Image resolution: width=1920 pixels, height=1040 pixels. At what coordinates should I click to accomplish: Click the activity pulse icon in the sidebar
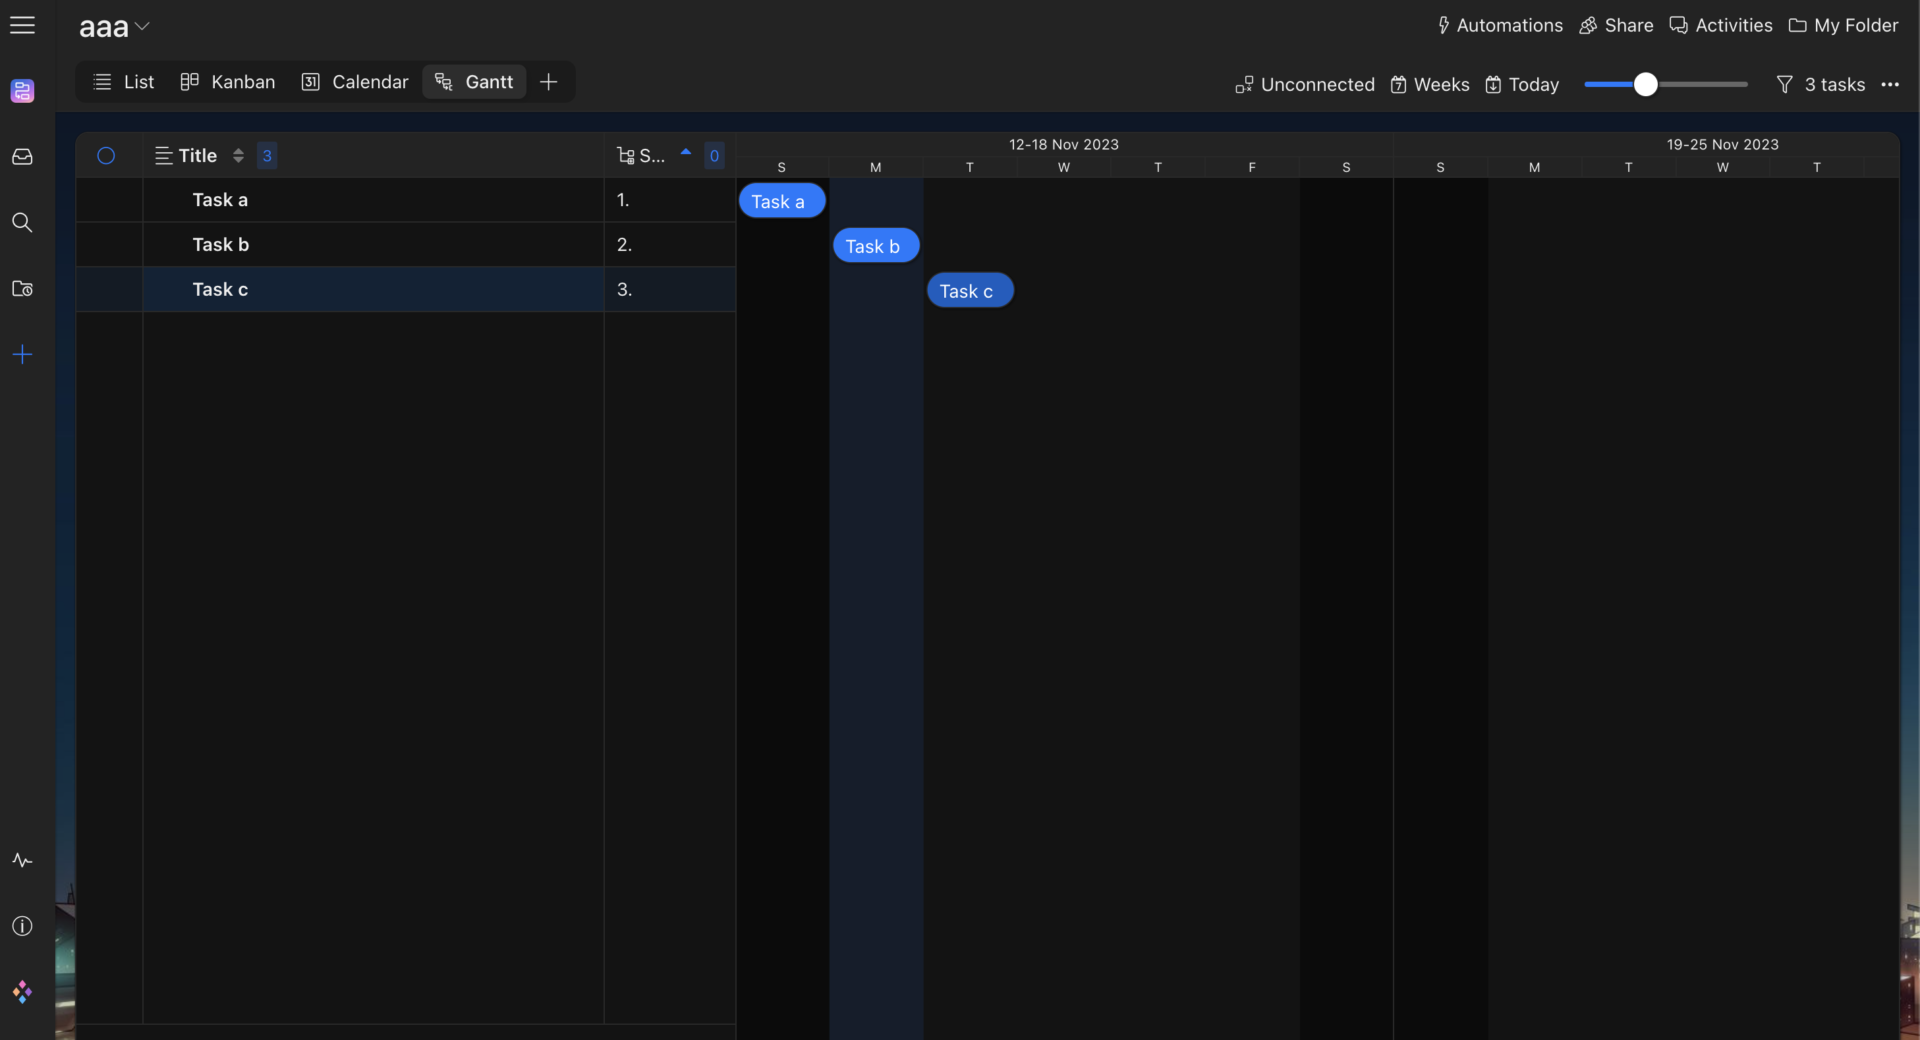(x=22, y=861)
